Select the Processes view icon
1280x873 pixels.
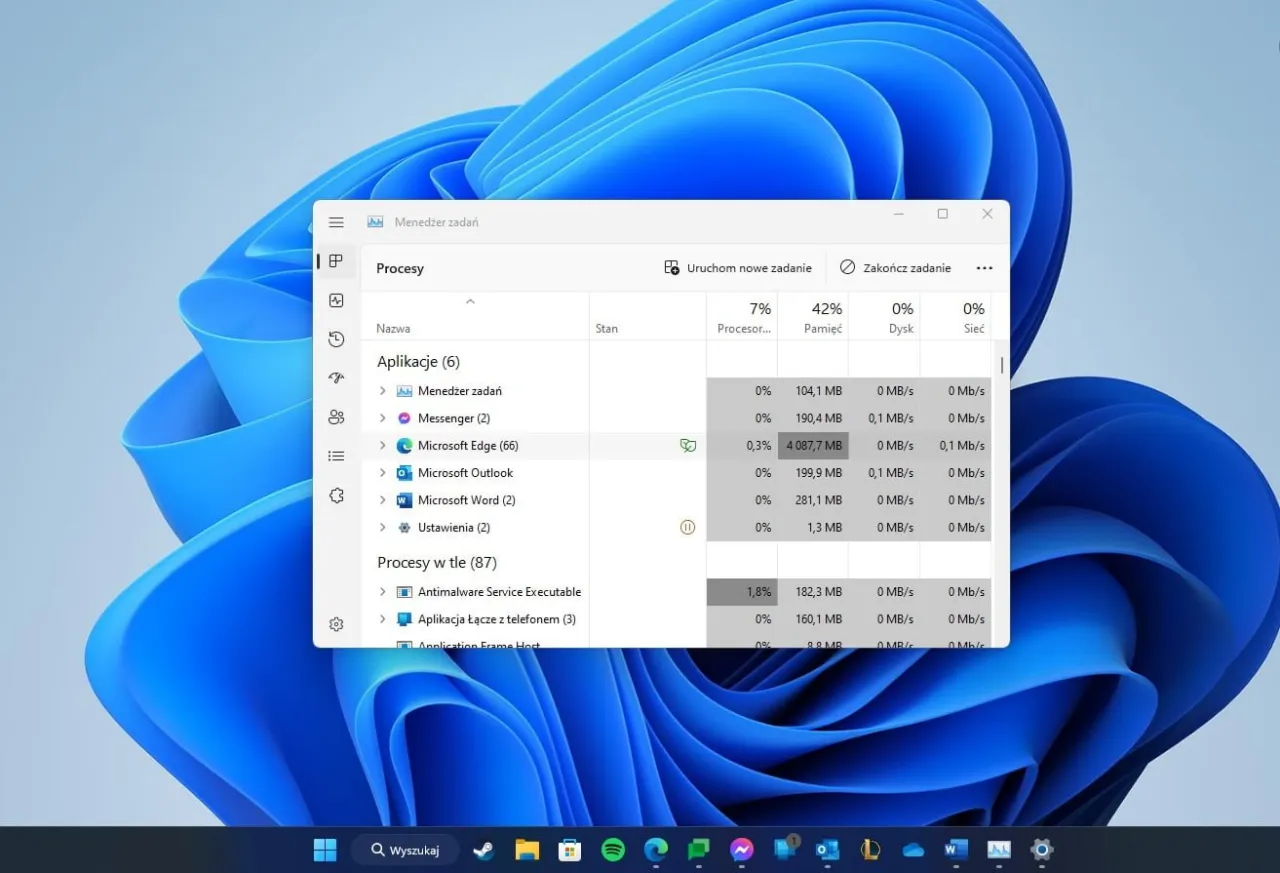(336, 260)
